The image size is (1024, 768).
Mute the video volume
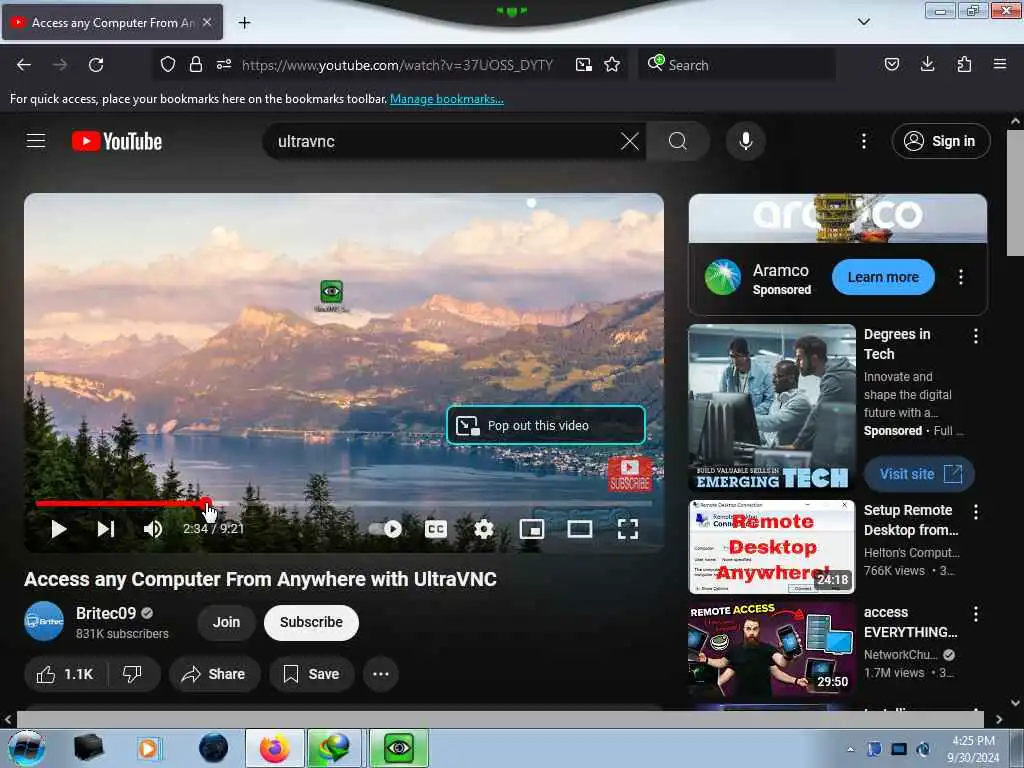click(x=153, y=529)
